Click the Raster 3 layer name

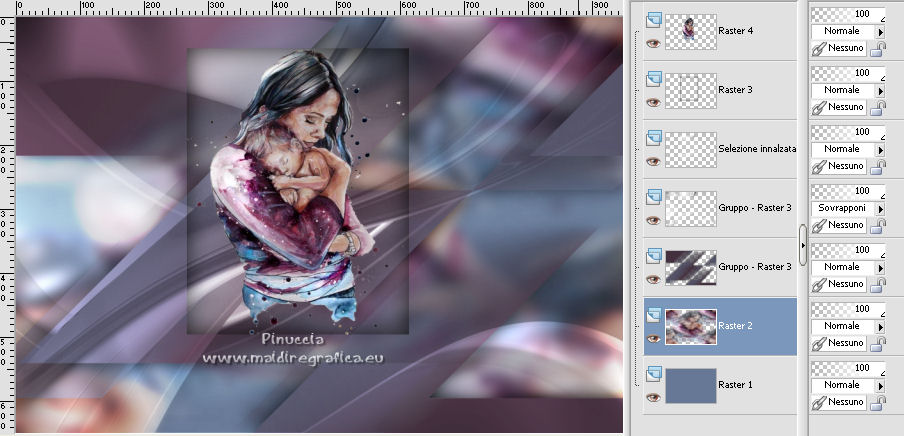pyautogui.click(x=736, y=90)
